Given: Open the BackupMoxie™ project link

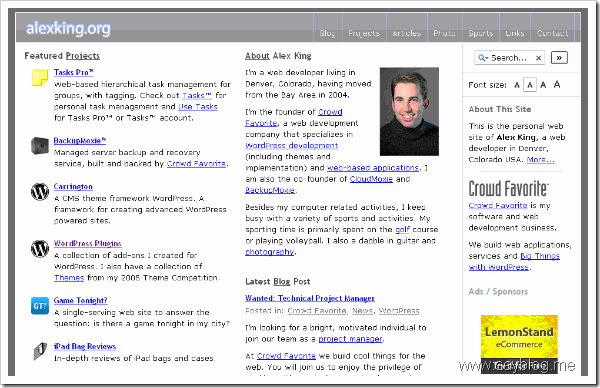Looking at the screenshot, I should (80, 140).
